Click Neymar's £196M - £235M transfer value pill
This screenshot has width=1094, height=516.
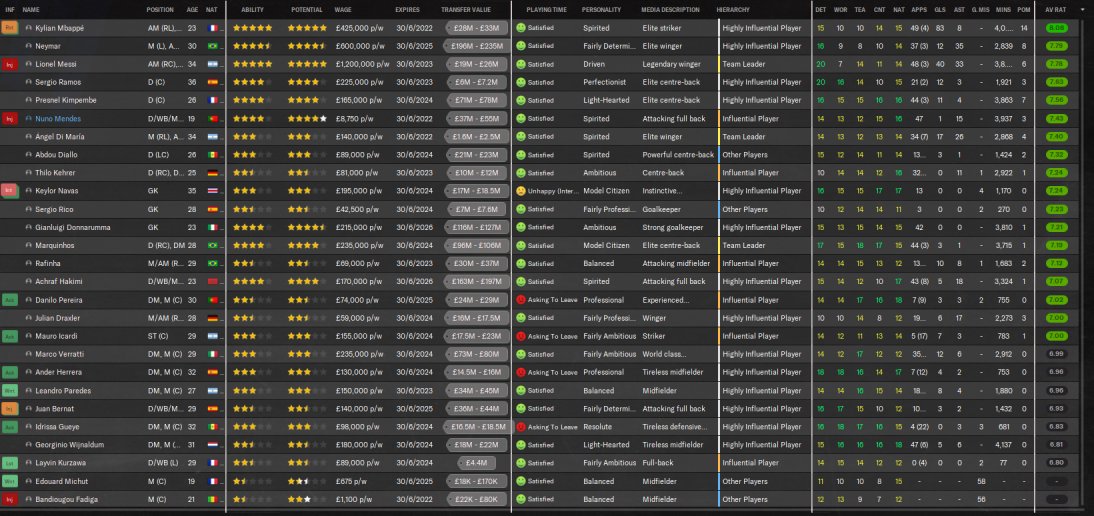coord(477,46)
